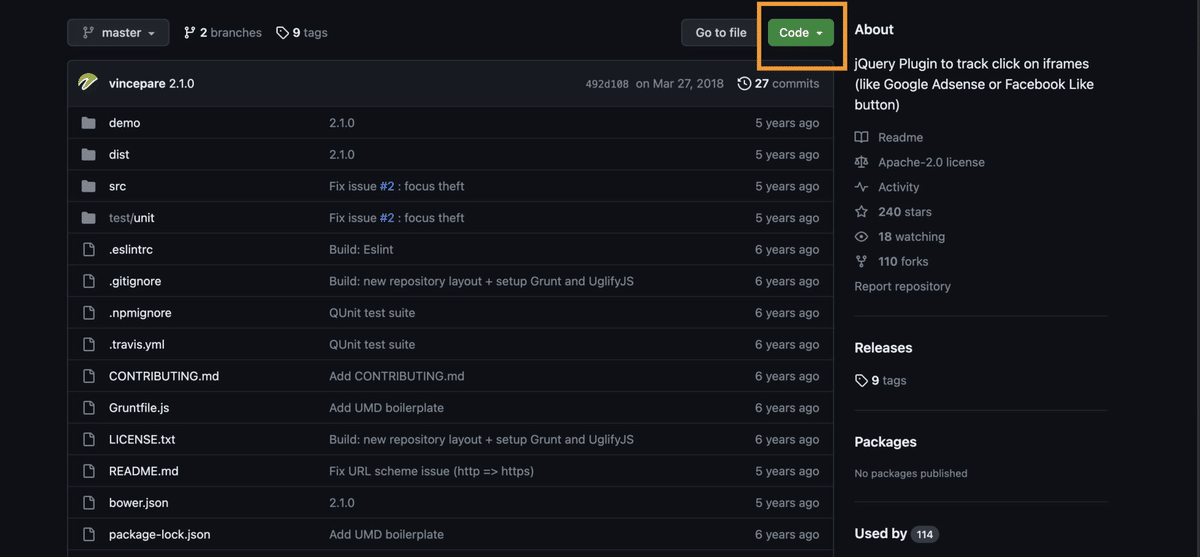
Task: Open the dist folder
Action: click(x=119, y=155)
